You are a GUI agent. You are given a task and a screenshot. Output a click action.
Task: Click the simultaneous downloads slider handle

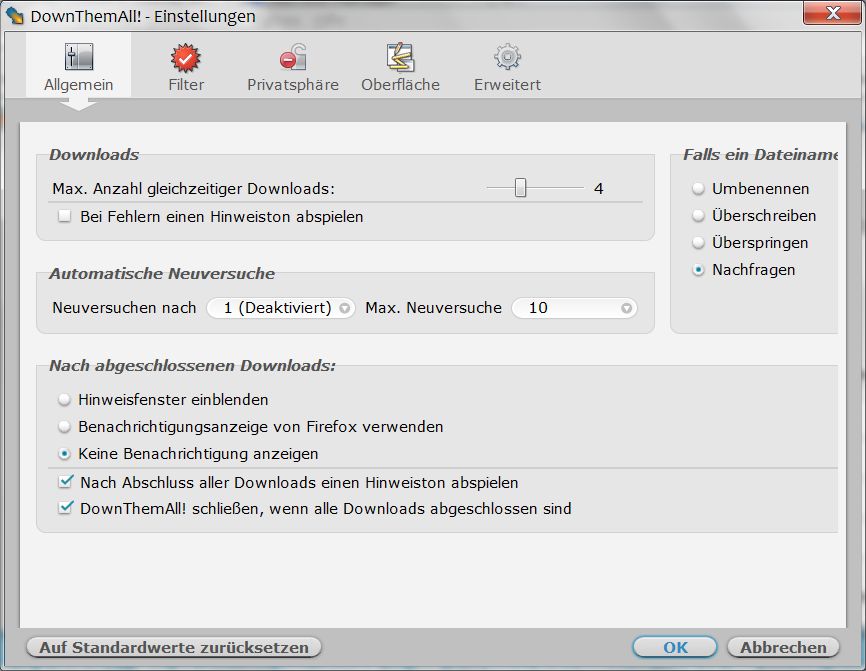point(520,188)
